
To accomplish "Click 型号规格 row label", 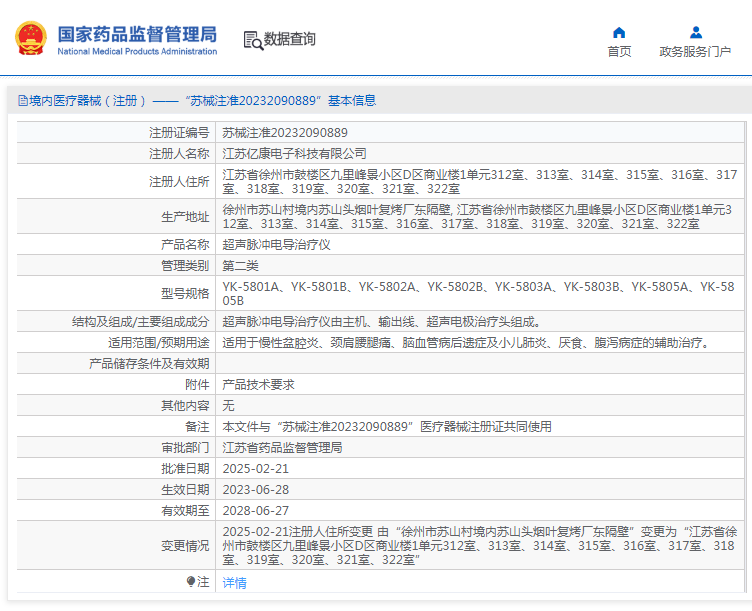I will (x=185, y=294).
